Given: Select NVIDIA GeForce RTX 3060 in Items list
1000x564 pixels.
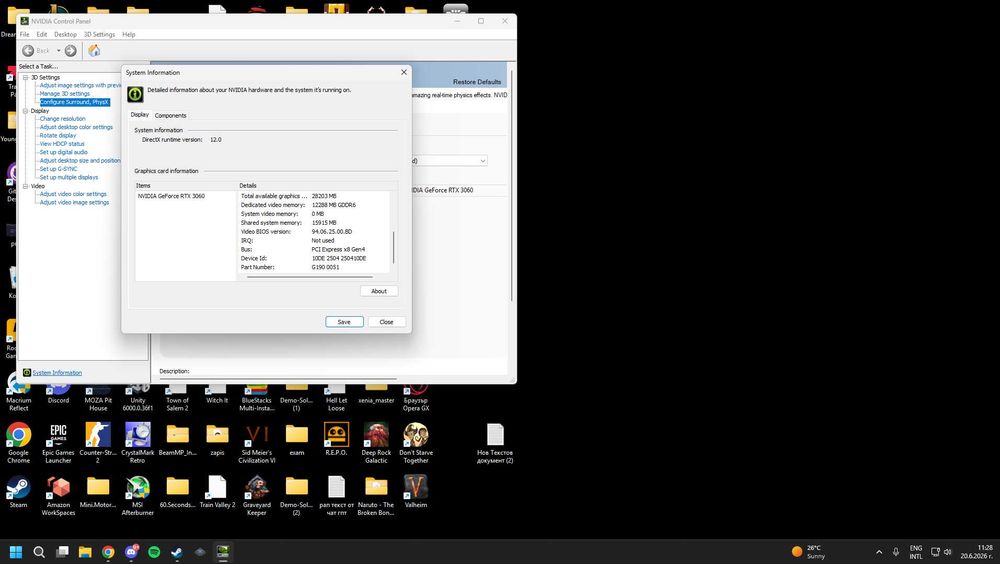Looking at the screenshot, I should [x=171, y=196].
